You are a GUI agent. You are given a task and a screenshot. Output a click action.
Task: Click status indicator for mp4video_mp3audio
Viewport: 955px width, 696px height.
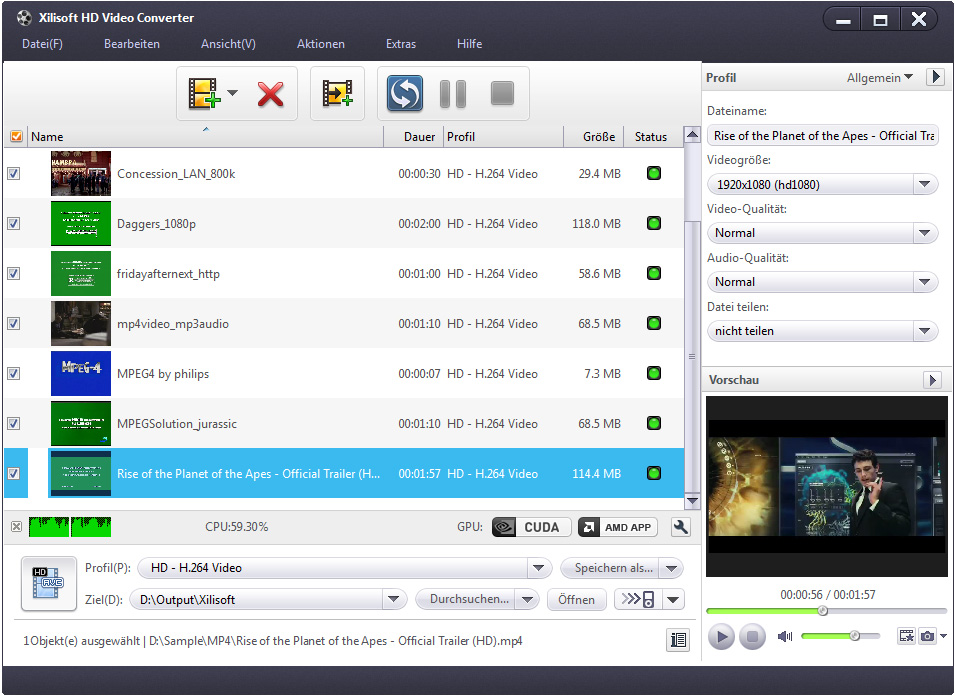pos(654,323)
